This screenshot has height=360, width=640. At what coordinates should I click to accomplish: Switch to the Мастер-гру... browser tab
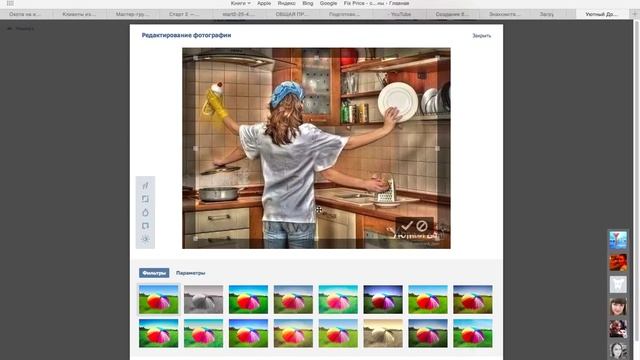coord(133,14)
